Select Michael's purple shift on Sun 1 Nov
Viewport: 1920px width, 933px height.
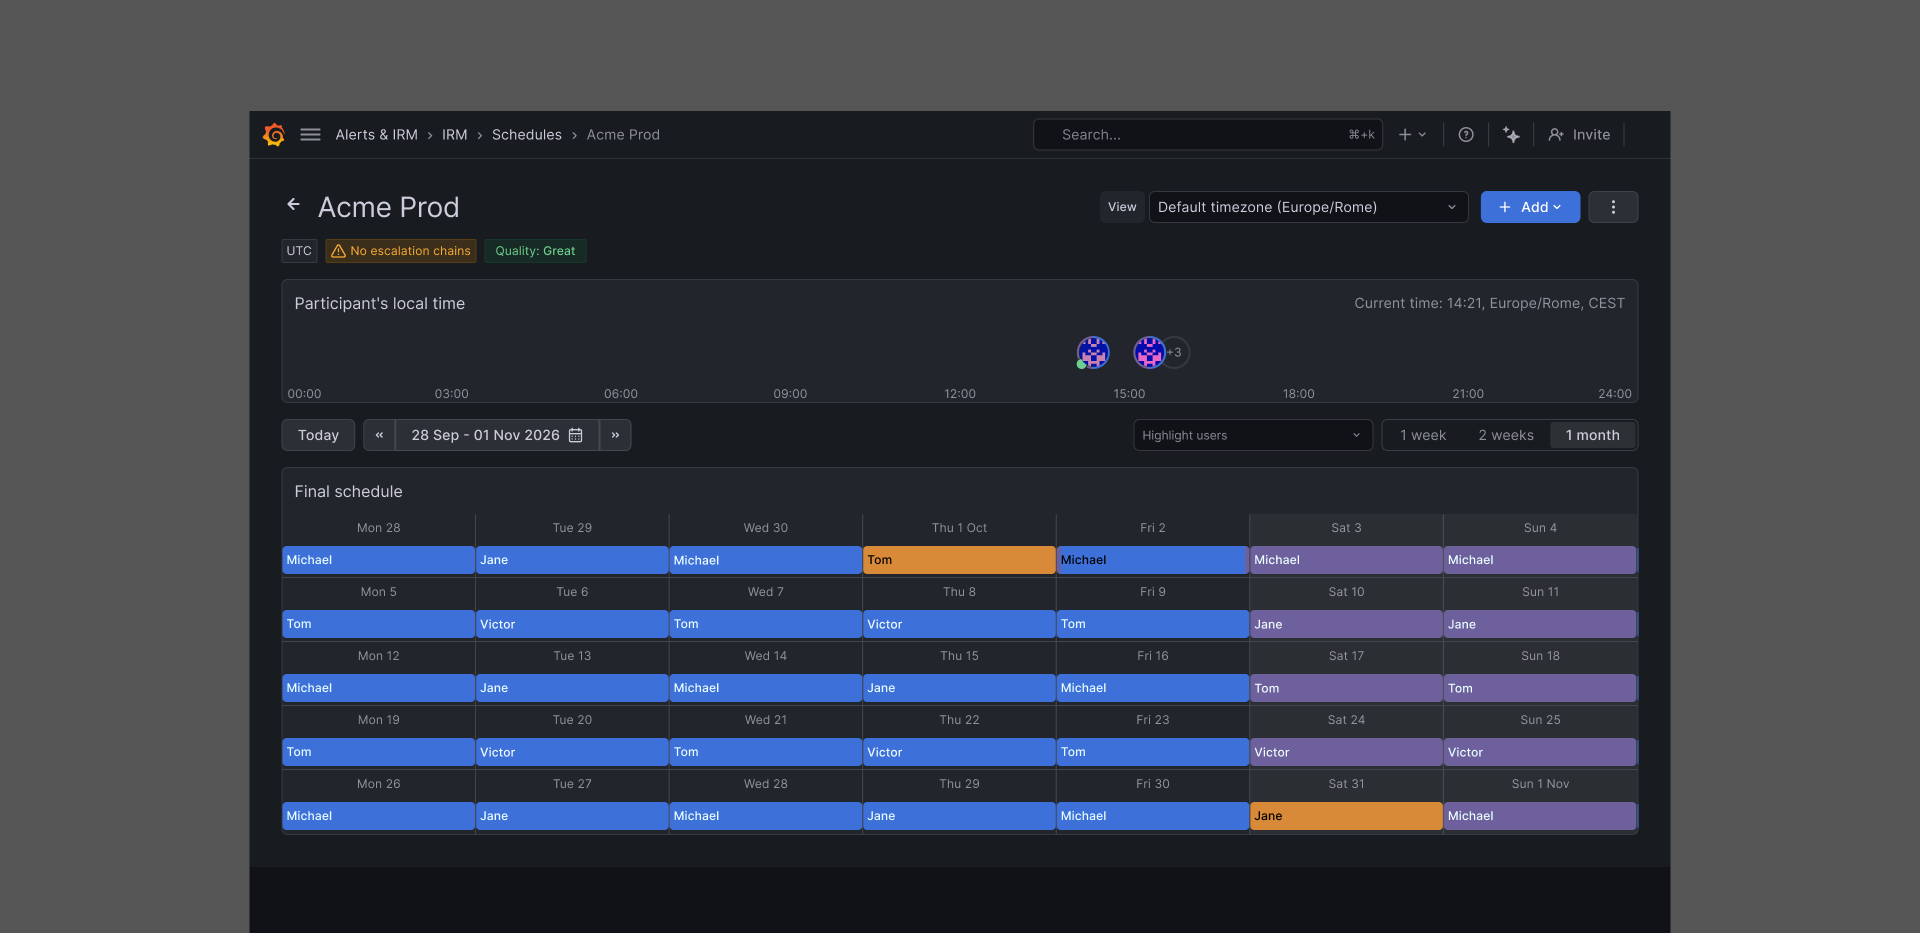pyautogui.click(x=1540, y=816)
